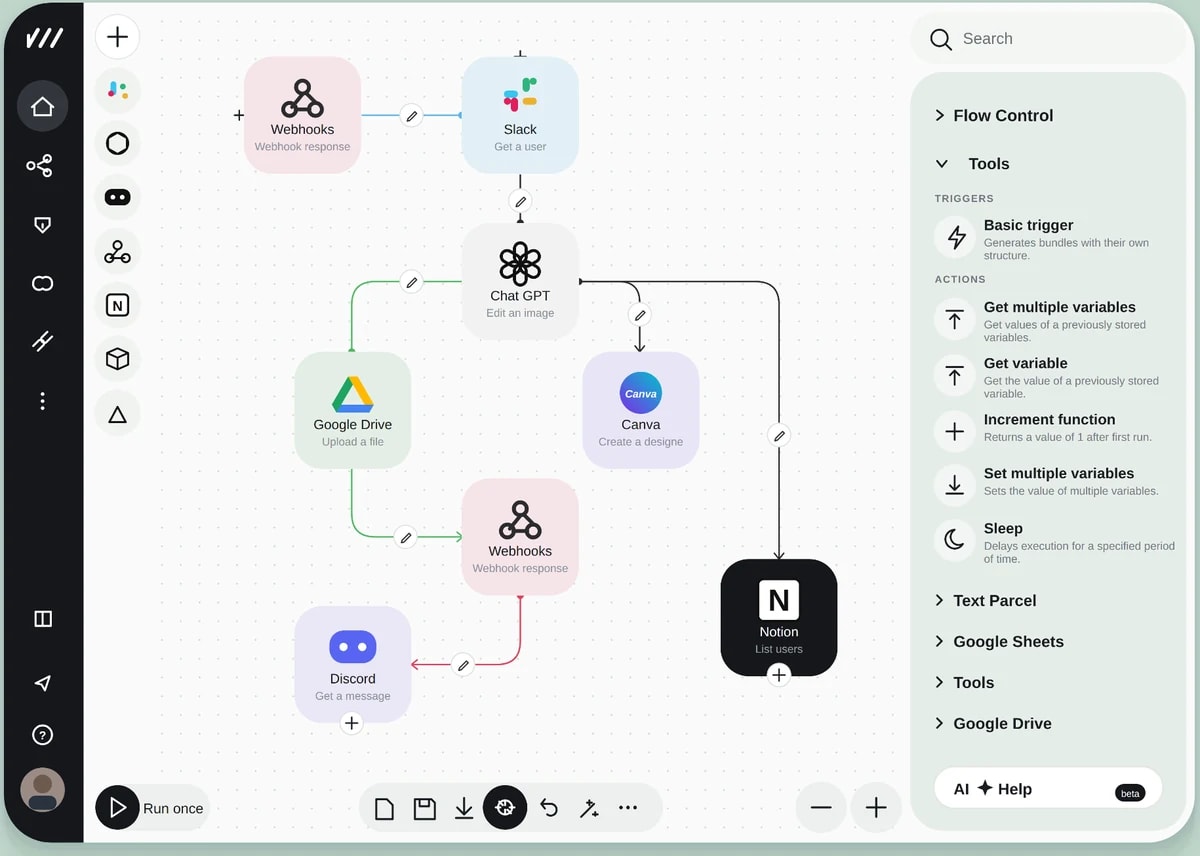
Task: Expand the Google Drive section
Action: point(993,724)
